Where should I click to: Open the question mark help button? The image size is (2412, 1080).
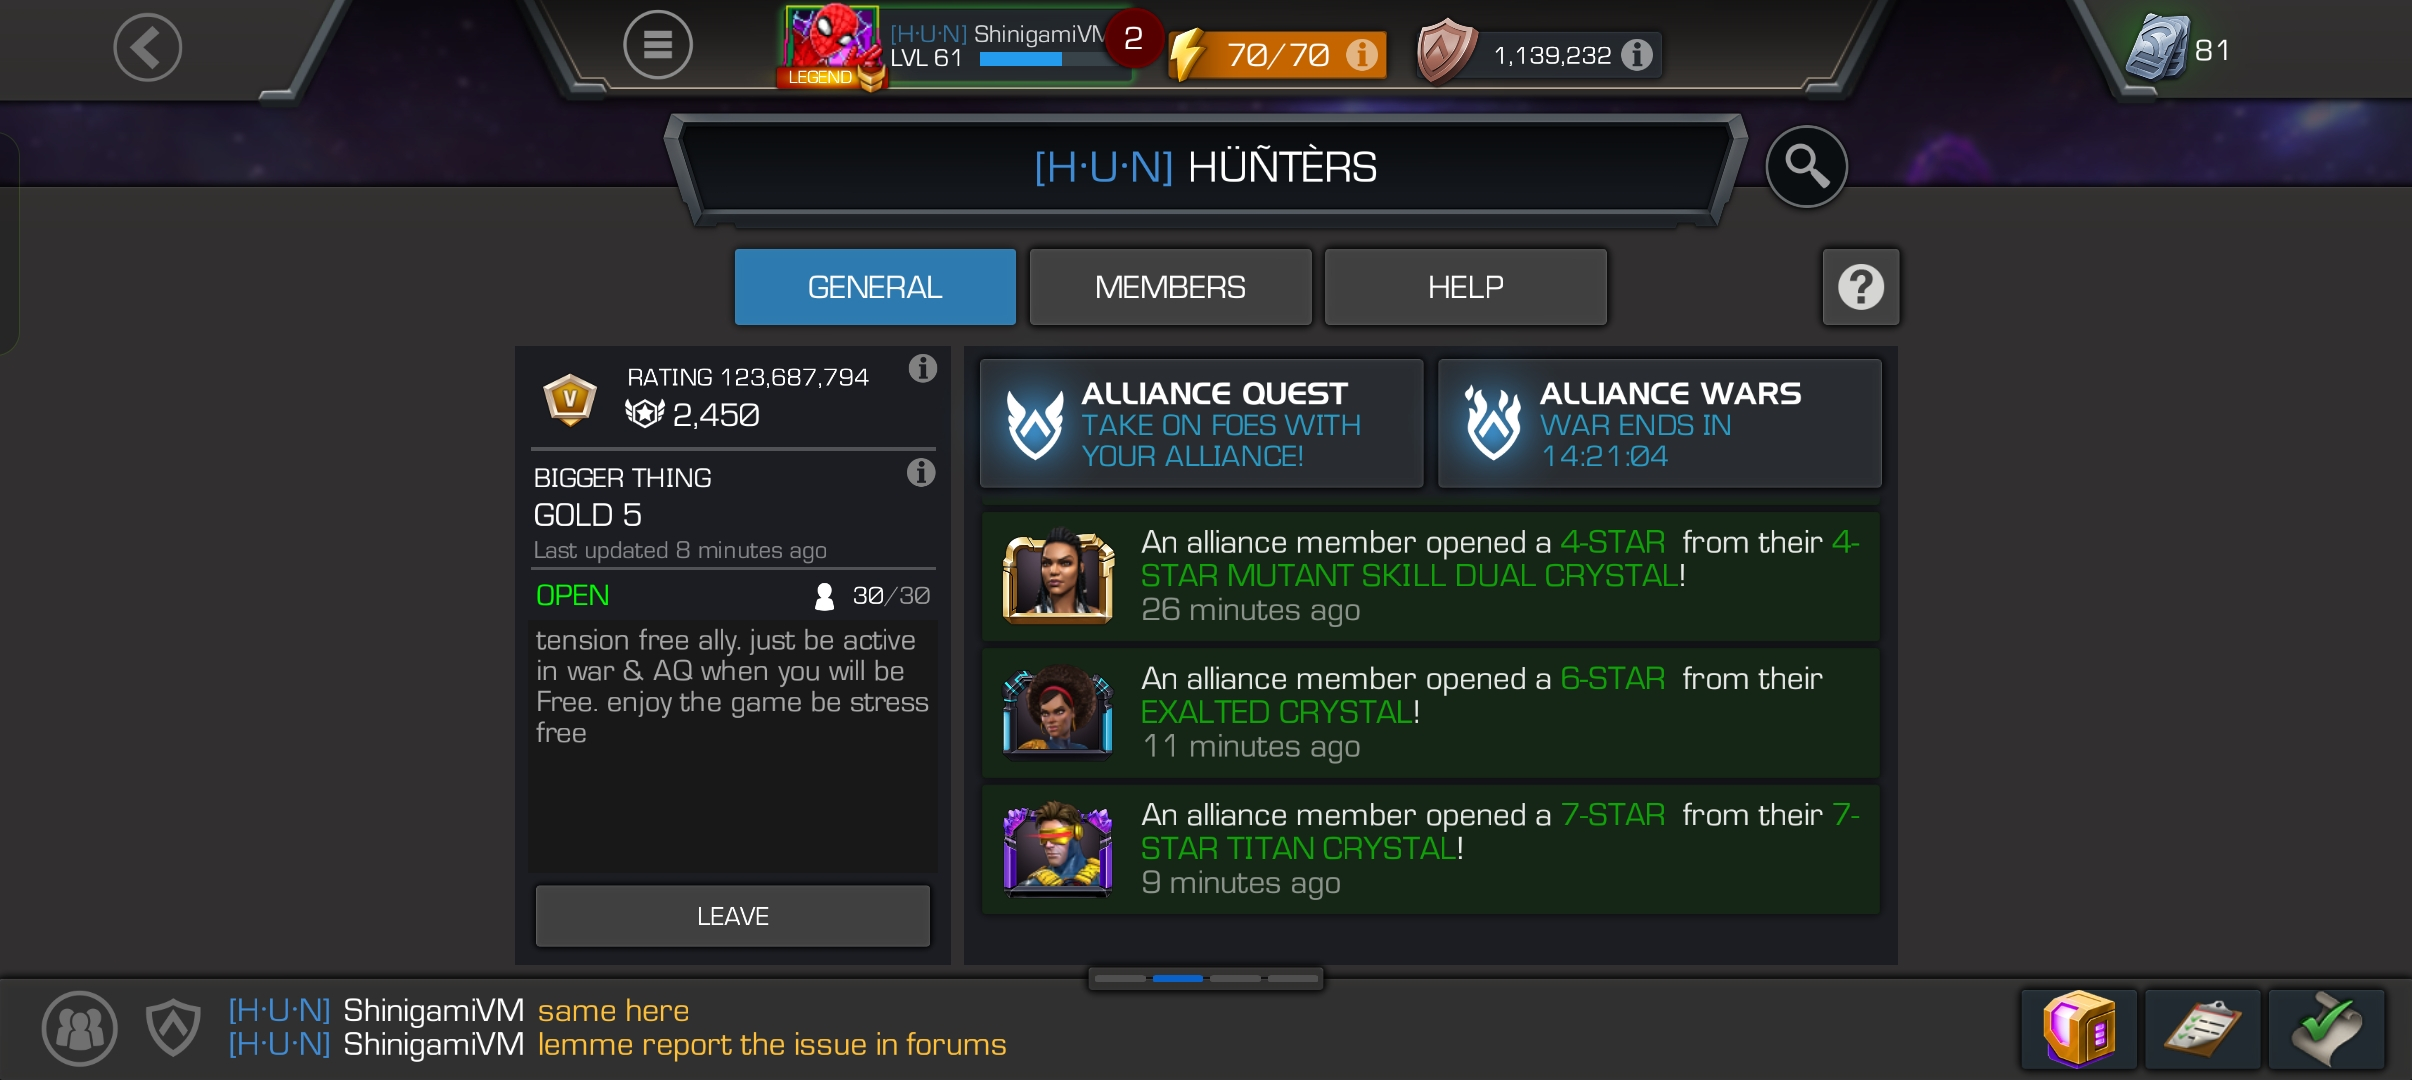click(1860, 287)
